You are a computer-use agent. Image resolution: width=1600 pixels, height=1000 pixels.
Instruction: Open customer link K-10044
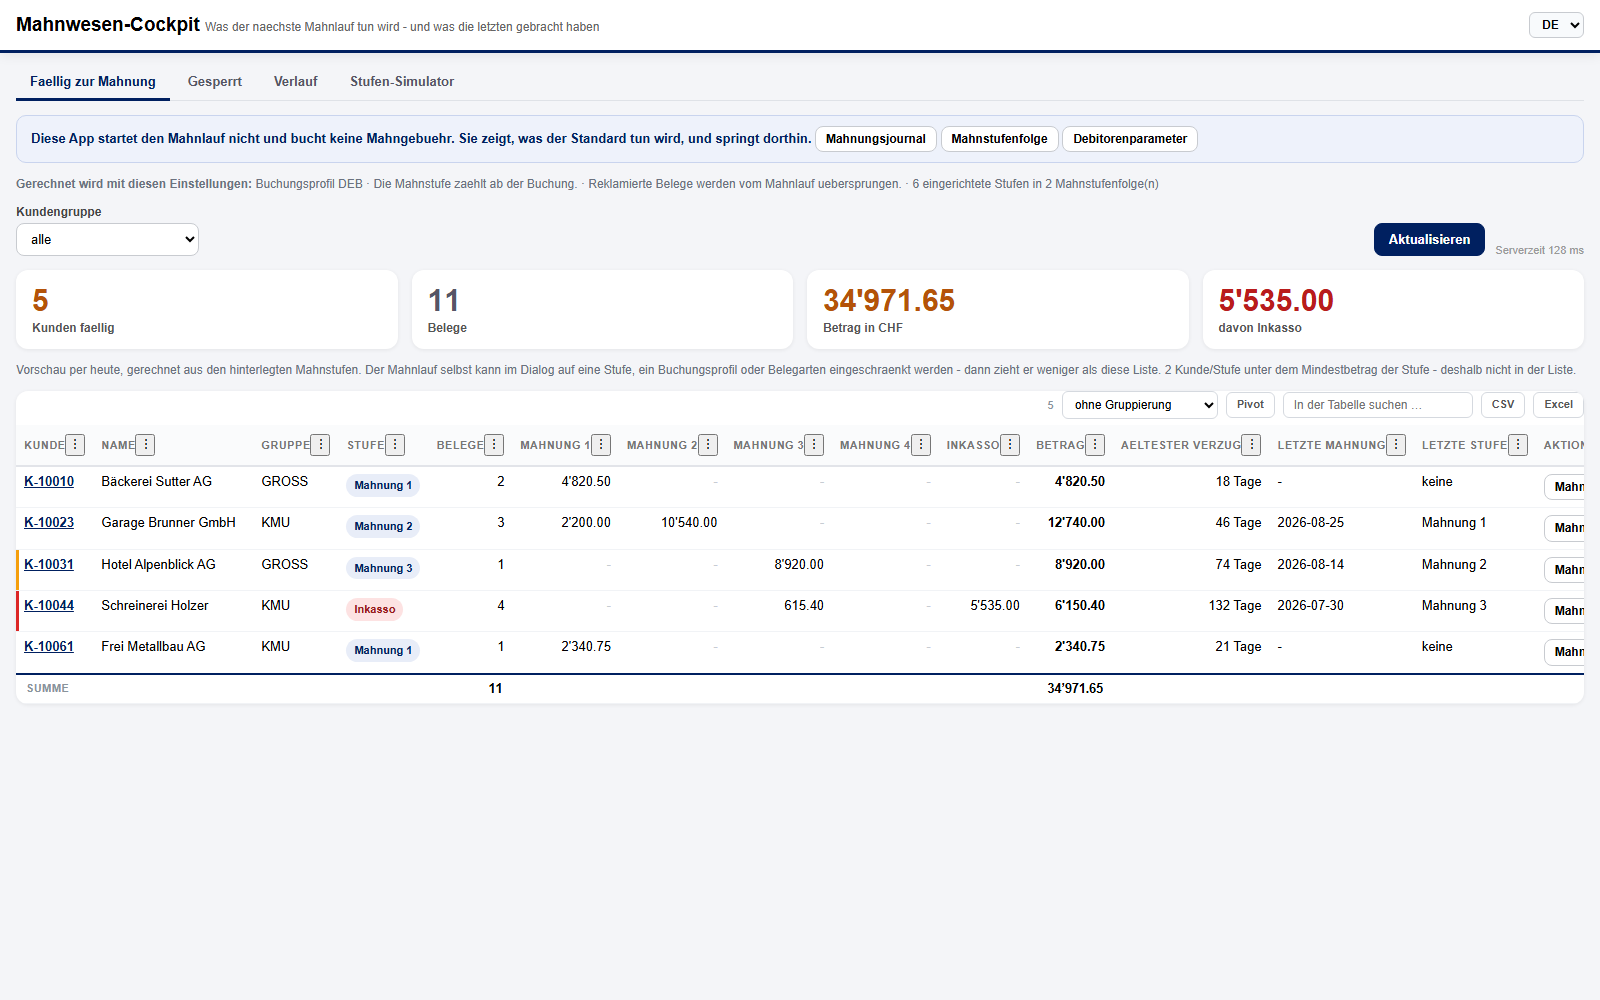[49, 606]
